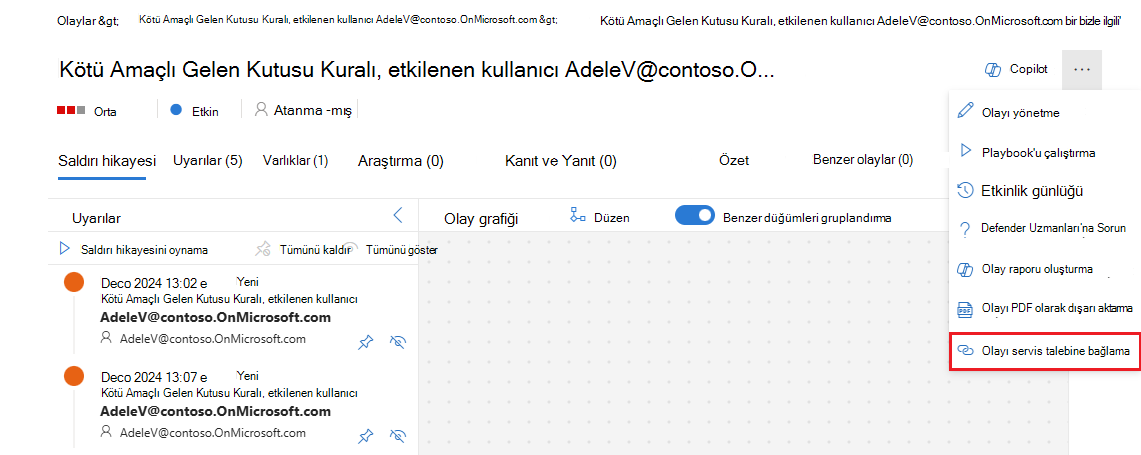This screenshot has width=1141, height=455.
Task: Open the Benzer olaylar (0) tab
Action: (863, 159)
